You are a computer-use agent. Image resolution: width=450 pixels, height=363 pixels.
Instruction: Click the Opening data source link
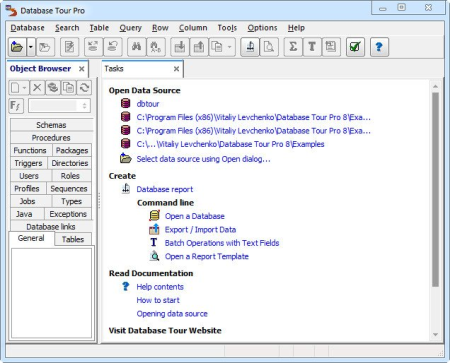pos(172,314)
